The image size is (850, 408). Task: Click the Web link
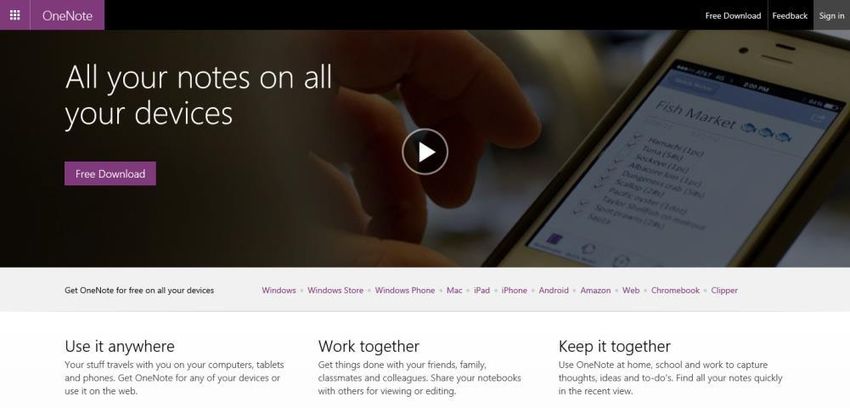(x=631, y=290)
